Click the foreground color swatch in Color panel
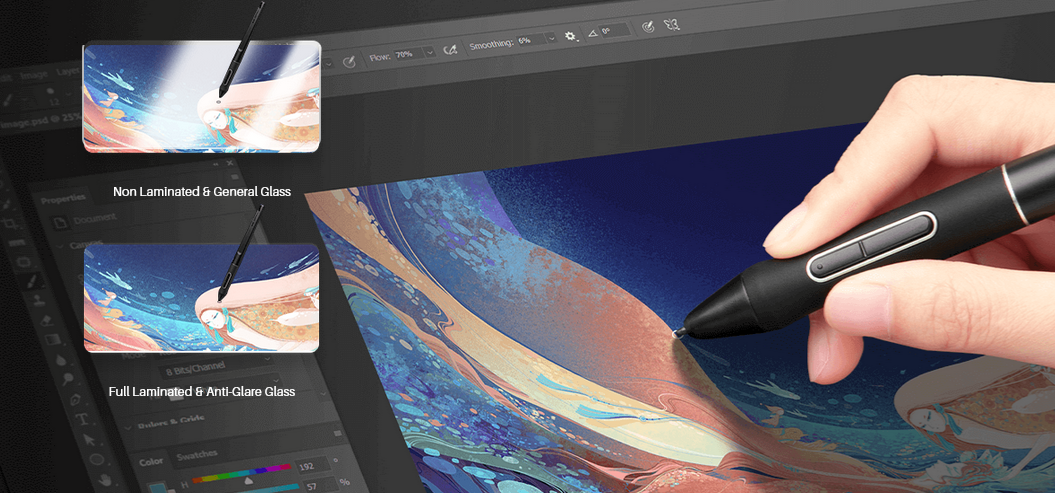Screen dimensions: 1055x493 tap(156, 486)
